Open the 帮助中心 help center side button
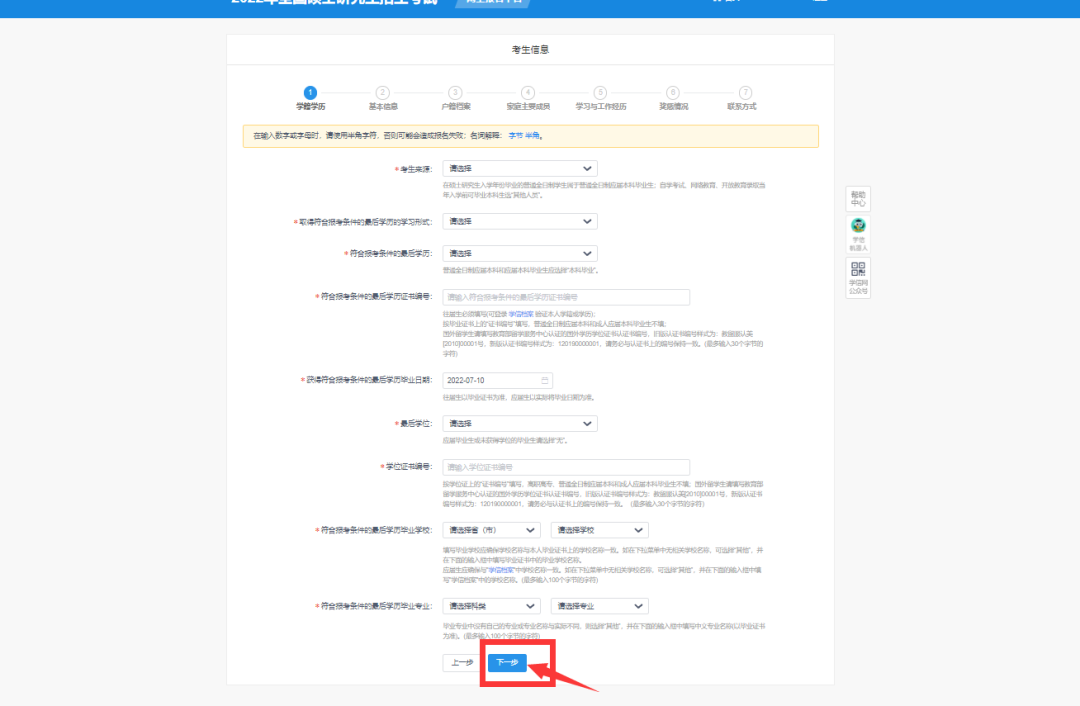1080x706 pixels. (858, 199)
